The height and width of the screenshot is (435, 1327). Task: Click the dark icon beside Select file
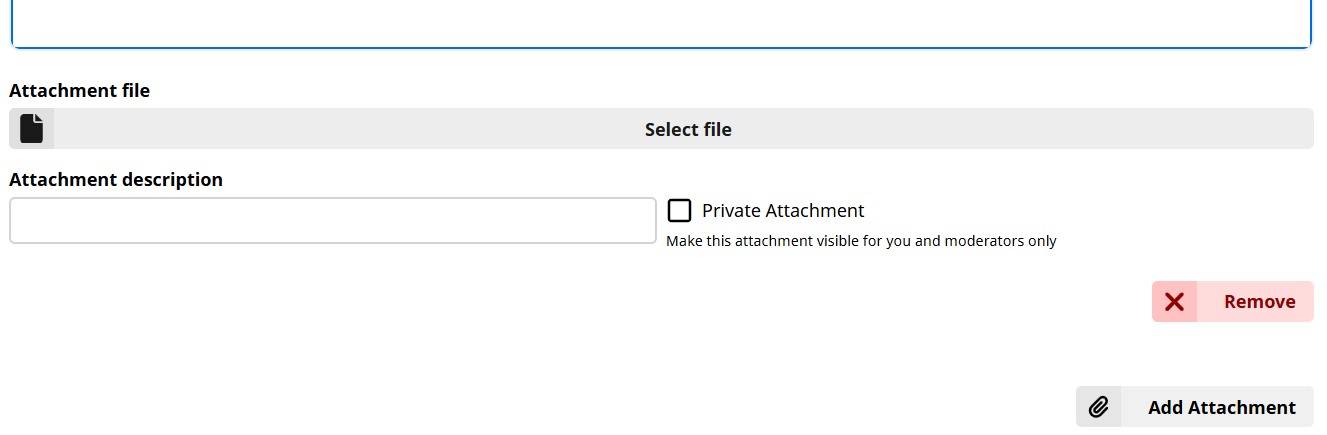(32, 129)
